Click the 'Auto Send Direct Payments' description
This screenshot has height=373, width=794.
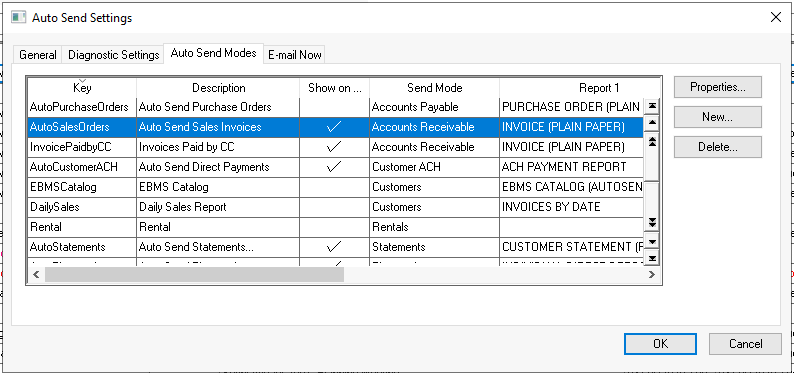point(218,167)
